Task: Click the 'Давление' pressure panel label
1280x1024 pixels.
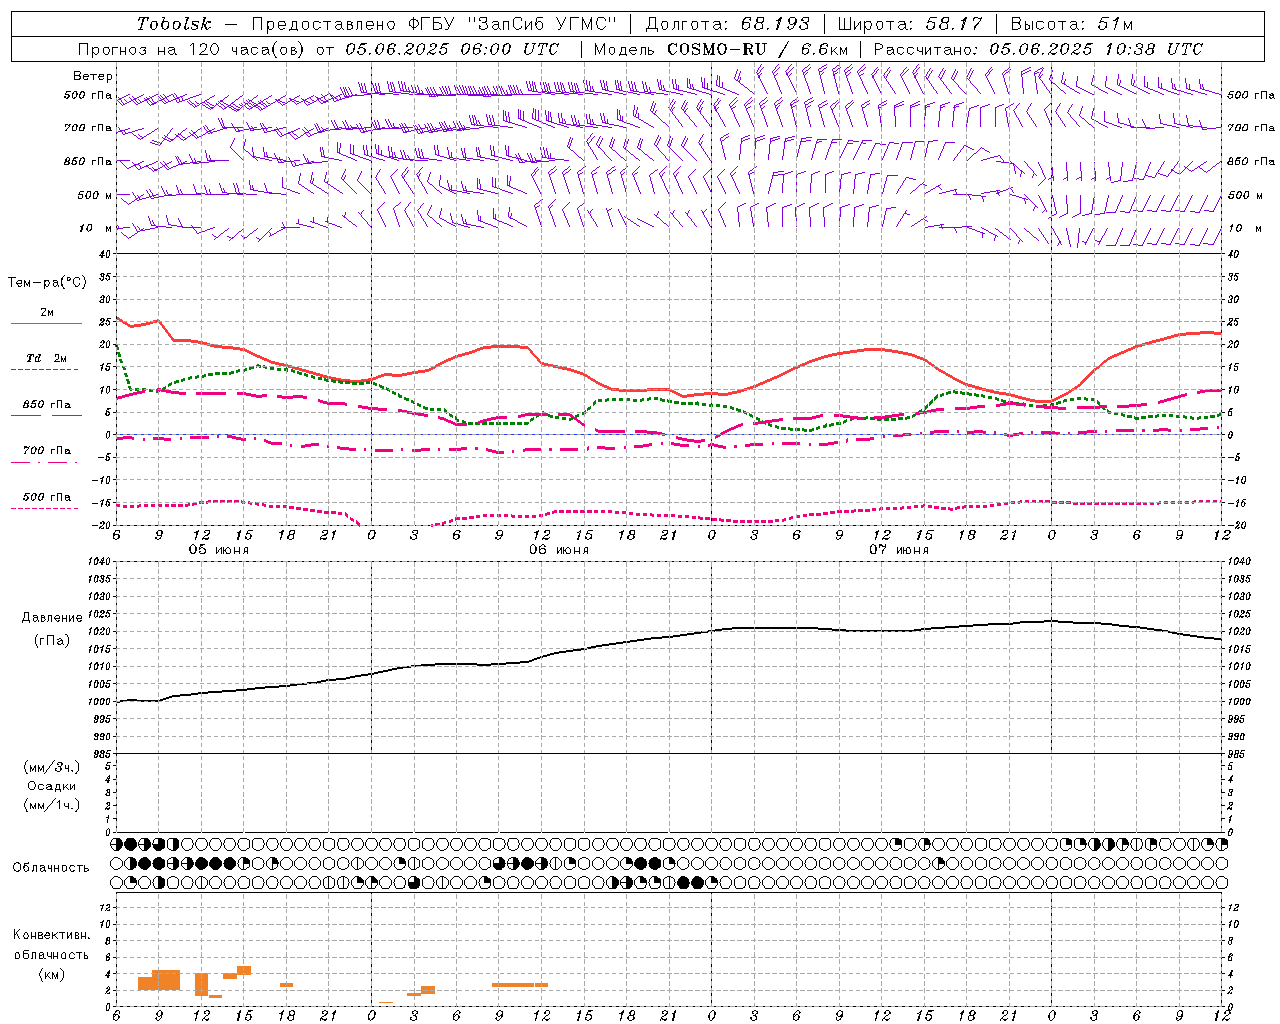Action: pyautogui.click(x=52, y=618)
